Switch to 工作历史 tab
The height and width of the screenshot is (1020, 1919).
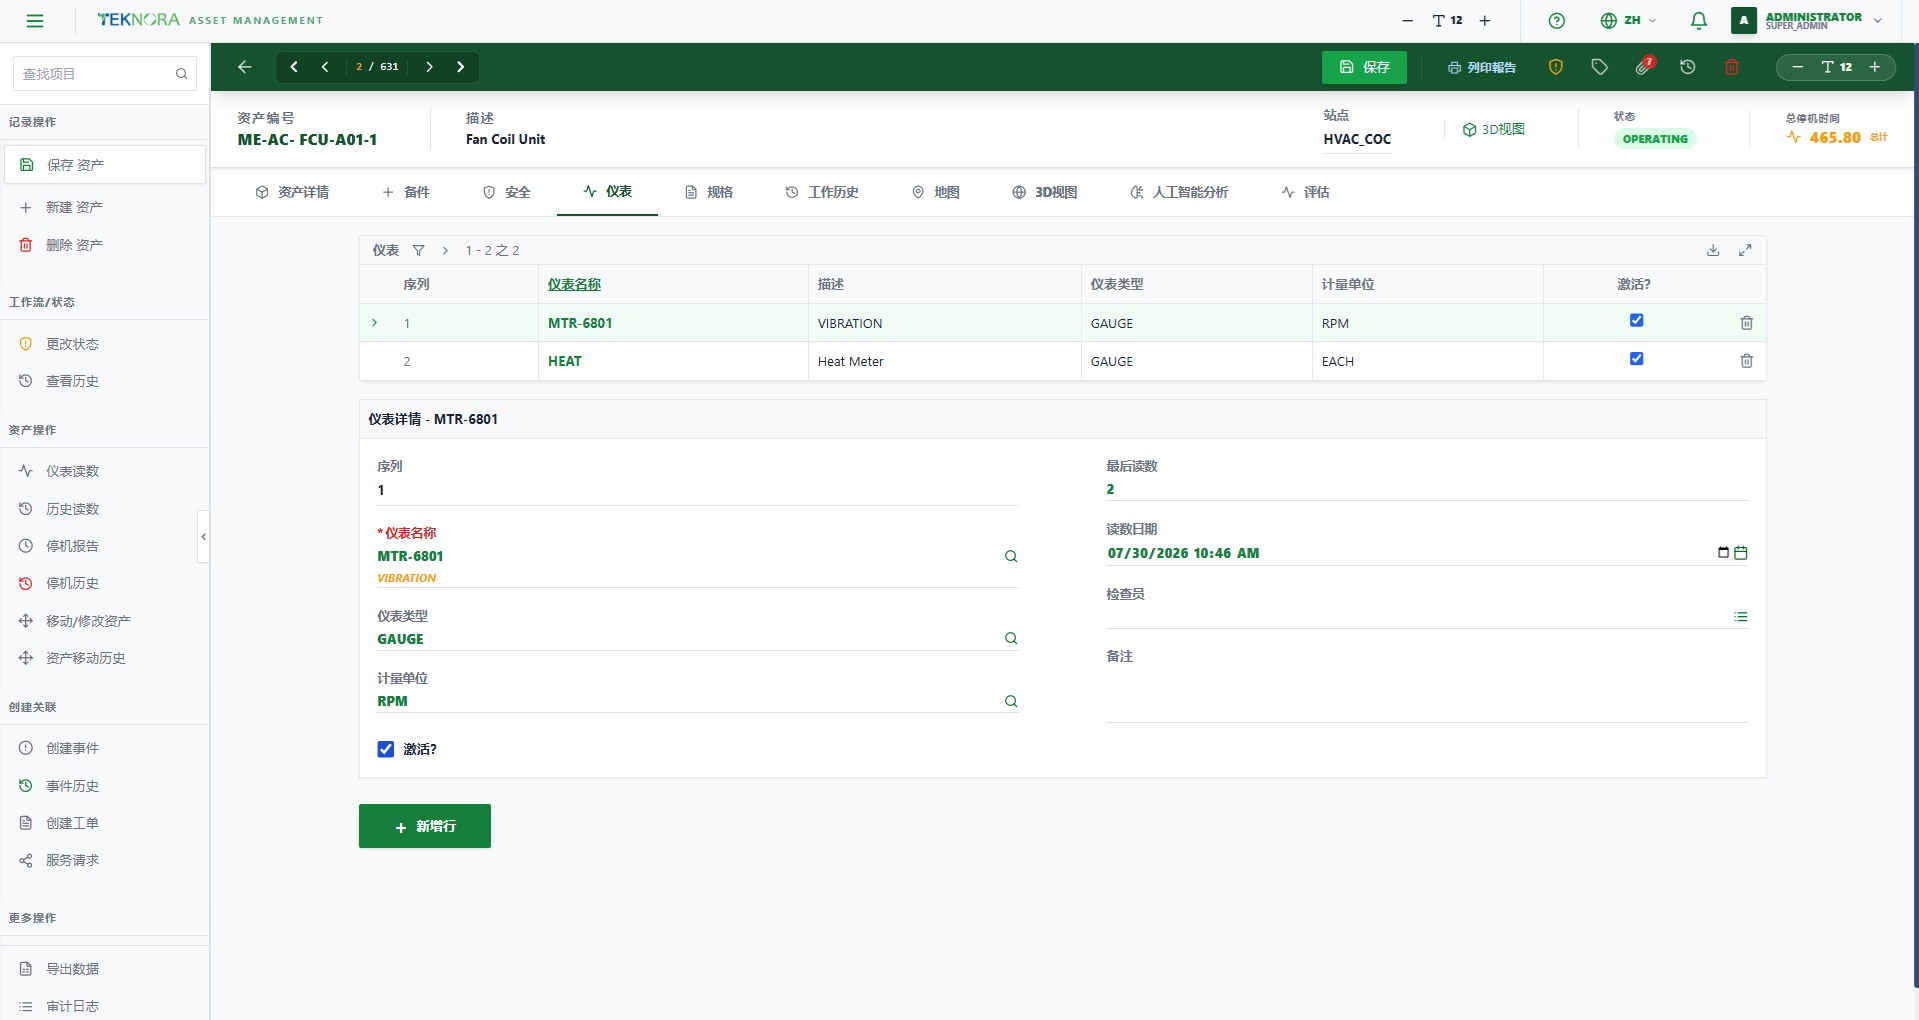(822, 192)
